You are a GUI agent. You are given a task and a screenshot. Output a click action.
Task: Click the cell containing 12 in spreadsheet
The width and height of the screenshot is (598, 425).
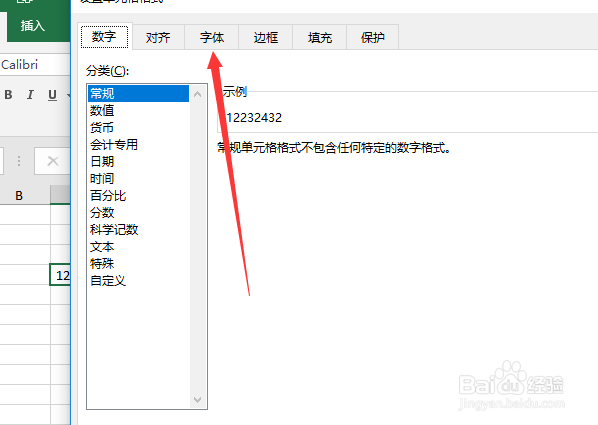60,275
